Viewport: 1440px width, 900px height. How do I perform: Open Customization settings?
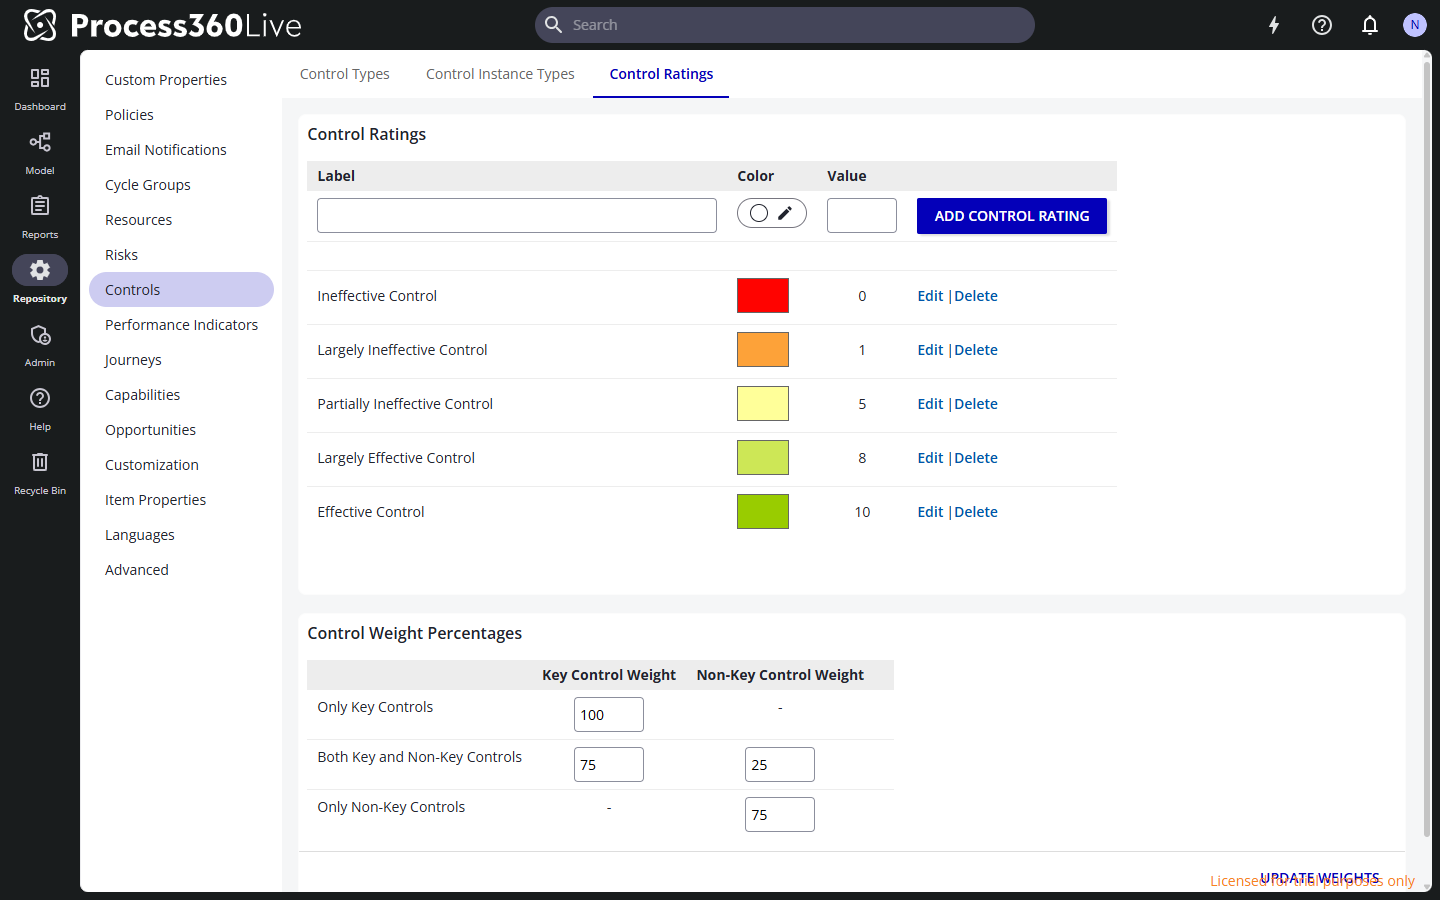click(x=152, y=465)
